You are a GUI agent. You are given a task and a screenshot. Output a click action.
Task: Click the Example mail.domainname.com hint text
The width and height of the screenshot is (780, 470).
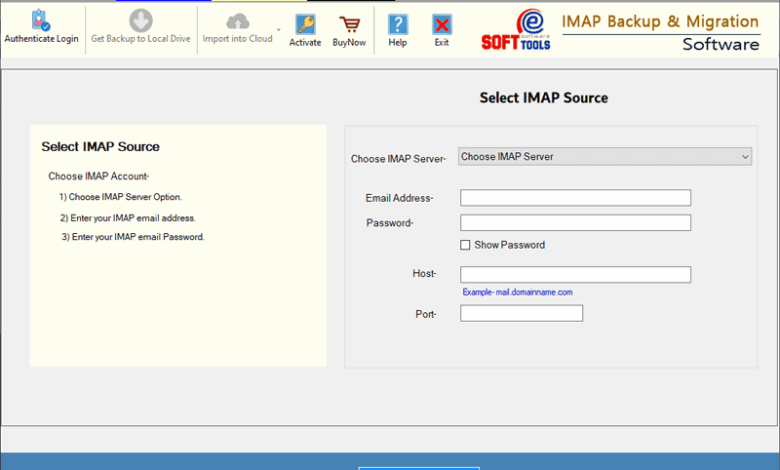pyautogui.click(x=517, y=292)
